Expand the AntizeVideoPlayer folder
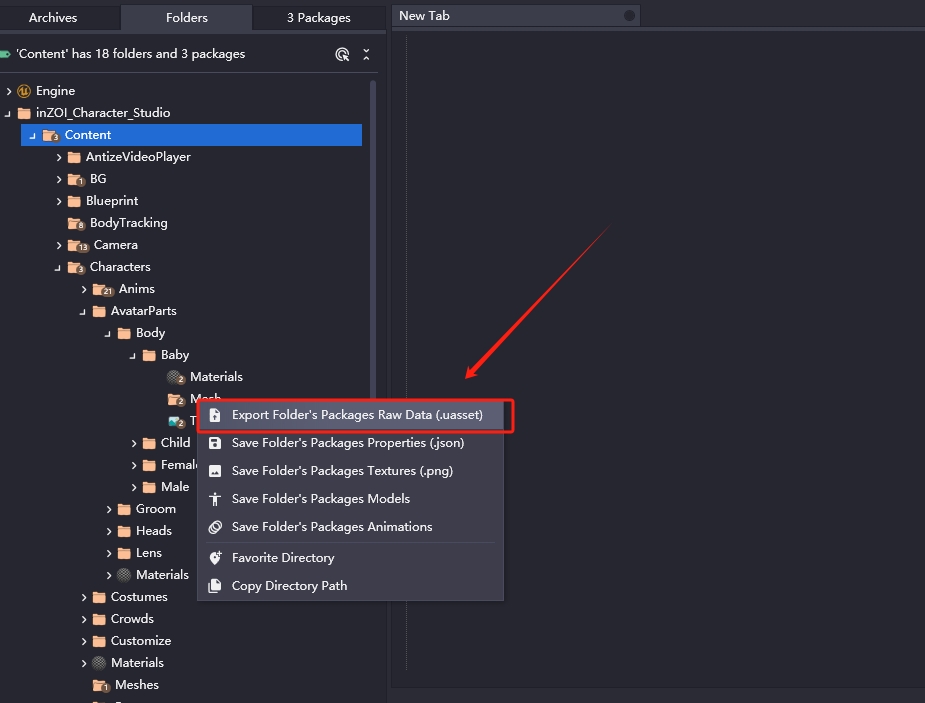Viewport: 925px width, 703px height. [x=58, y=157]
